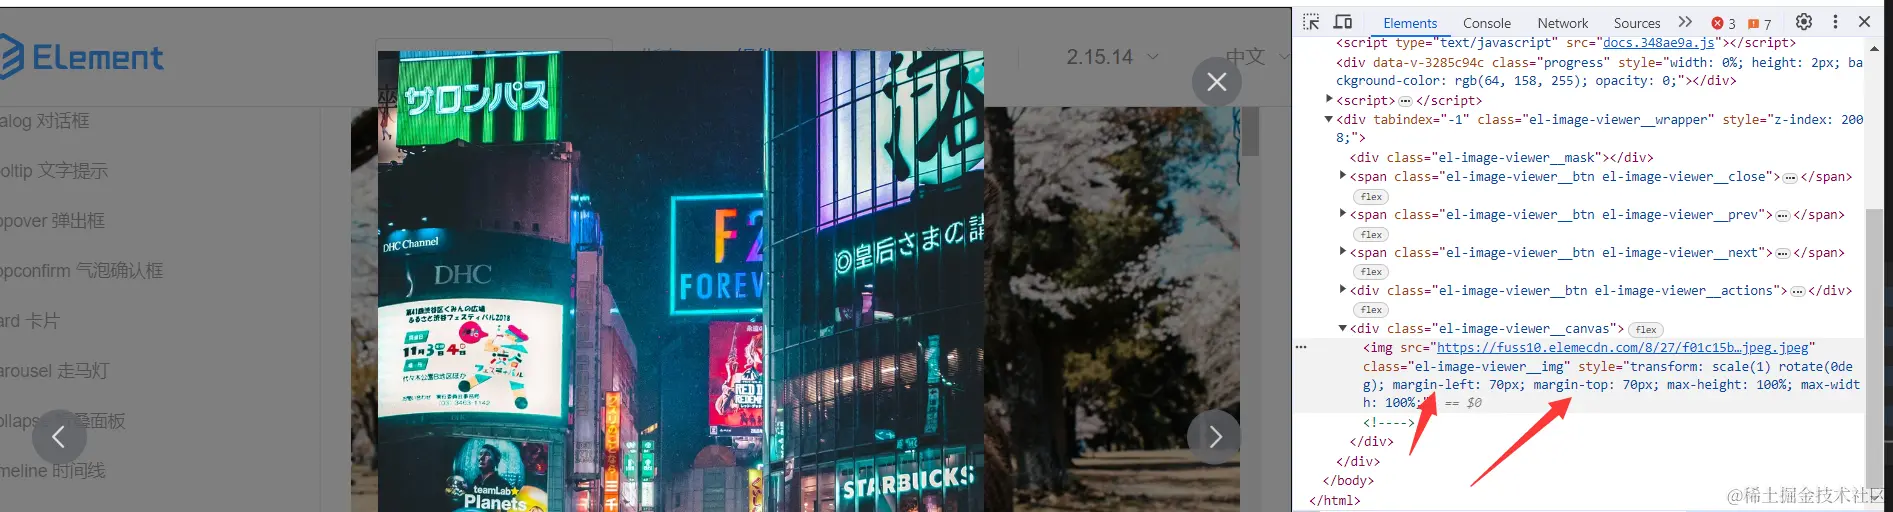Image resolution: width=1893 pixels, height=512 pixels.
Task: Open the fuss10.elemecdn.com image src link
Action: (1622, 348)
